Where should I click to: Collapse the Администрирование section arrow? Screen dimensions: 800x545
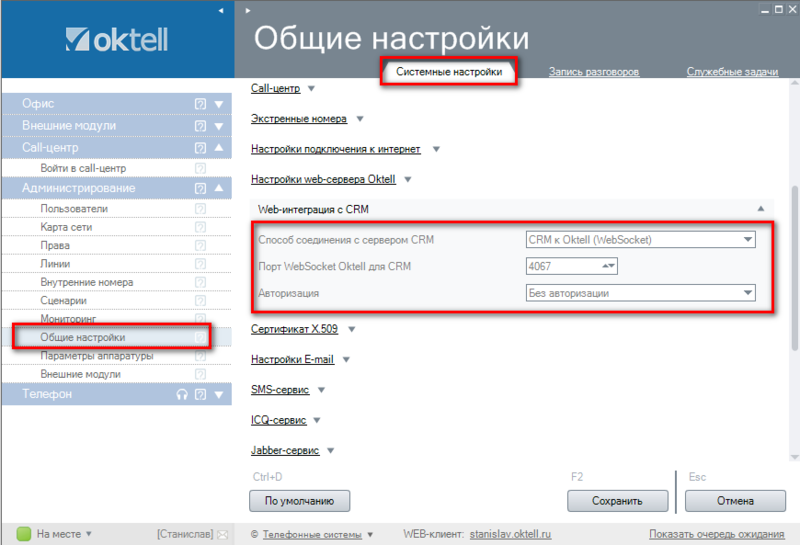click(219, 188)
